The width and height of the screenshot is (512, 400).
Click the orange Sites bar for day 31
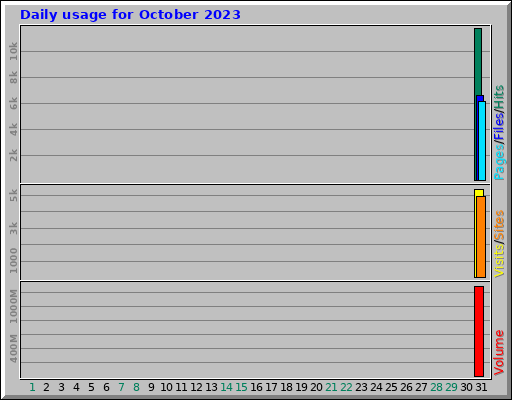tap(481, 237)
